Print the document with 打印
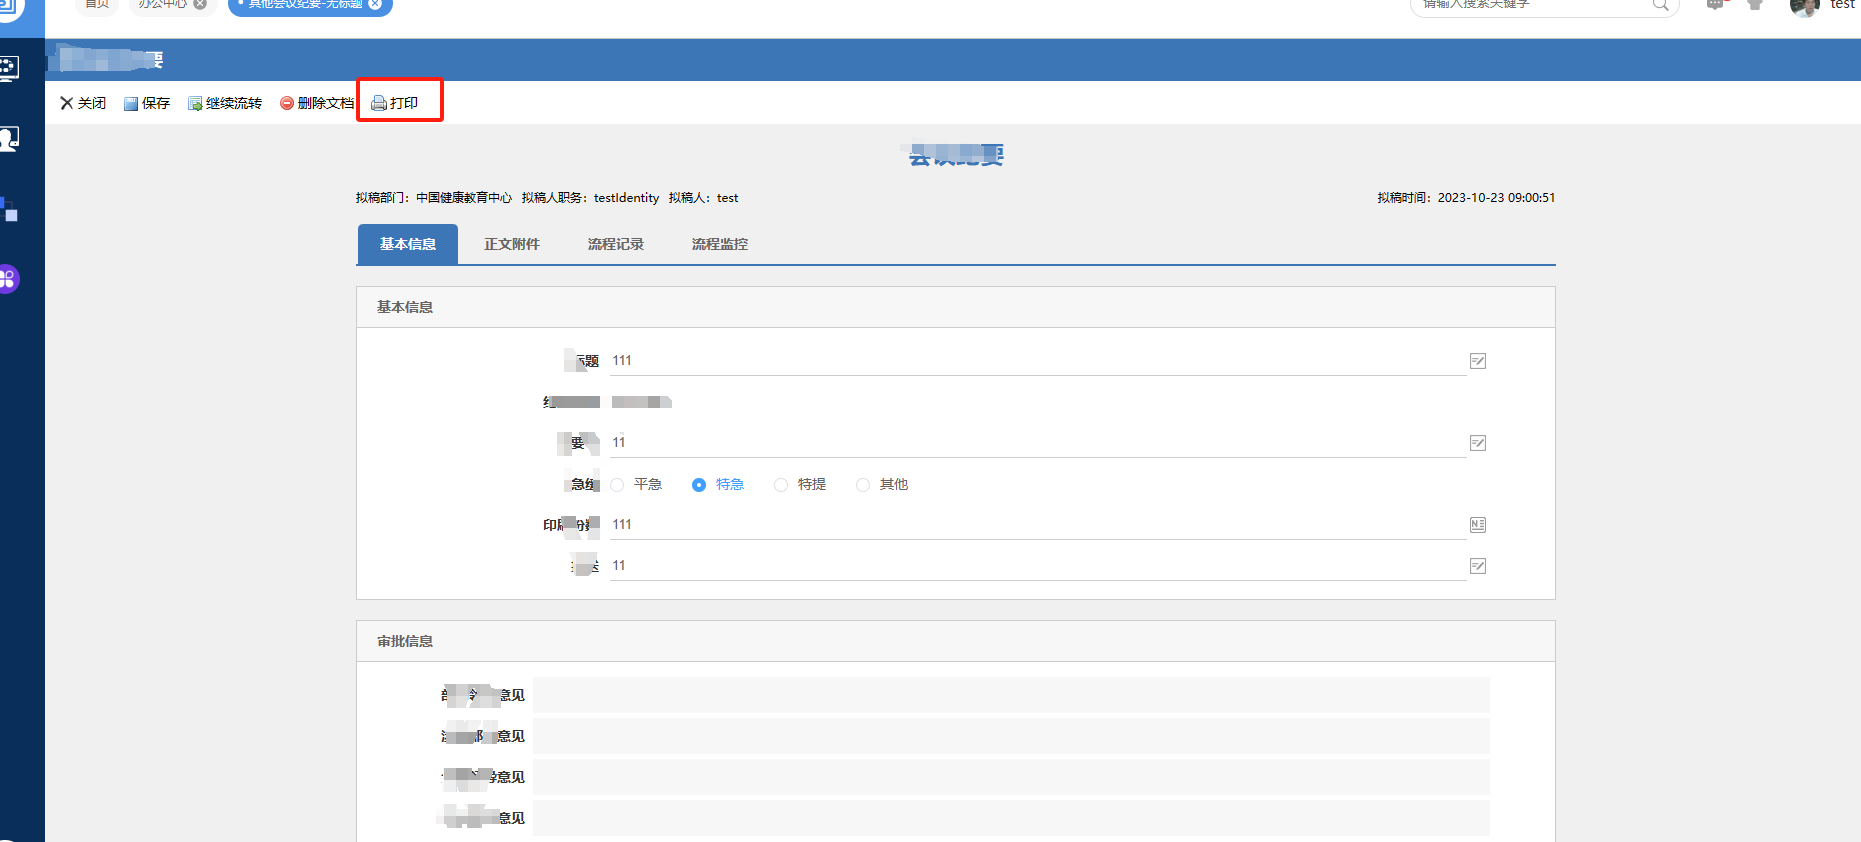This screenshot has height=842, width=1861. point(395,103)
